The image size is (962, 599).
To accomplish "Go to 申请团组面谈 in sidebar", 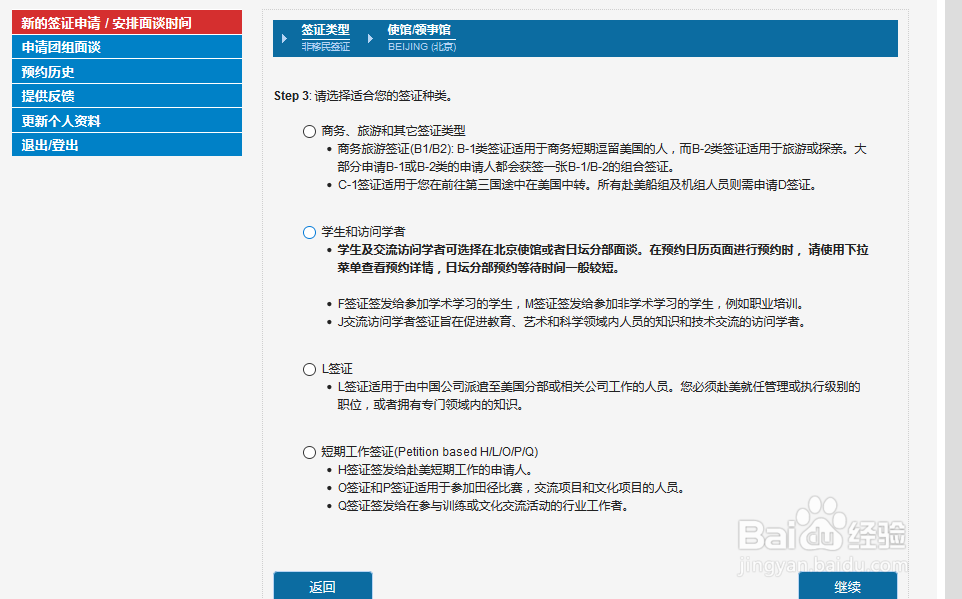I will pyautogui.click(x=127, y=46).
